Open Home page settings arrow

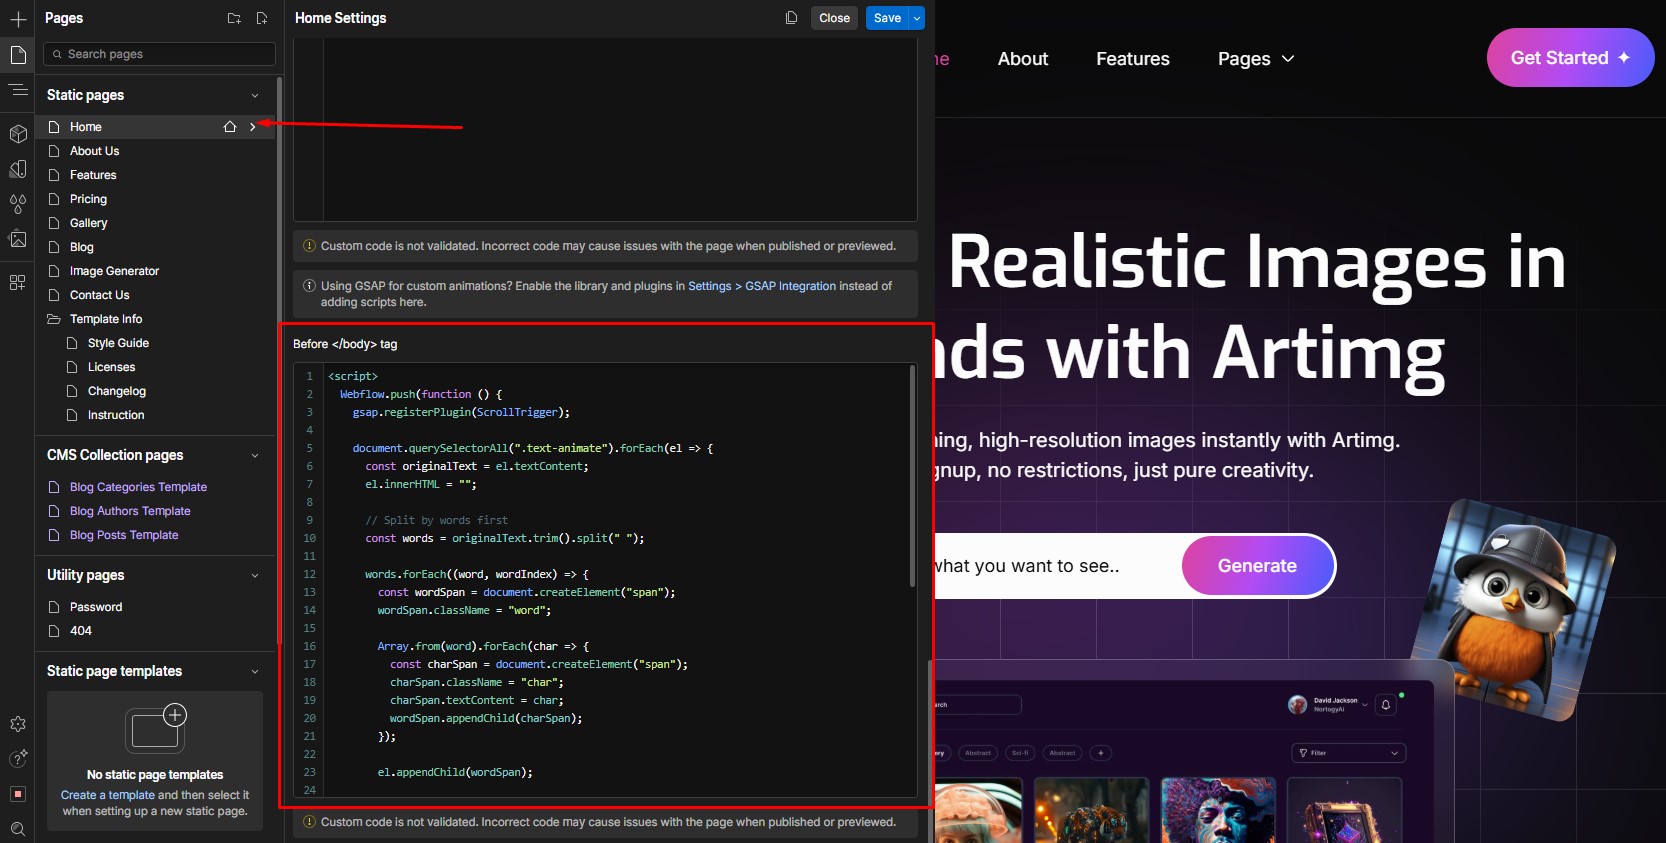pos(253,127)
